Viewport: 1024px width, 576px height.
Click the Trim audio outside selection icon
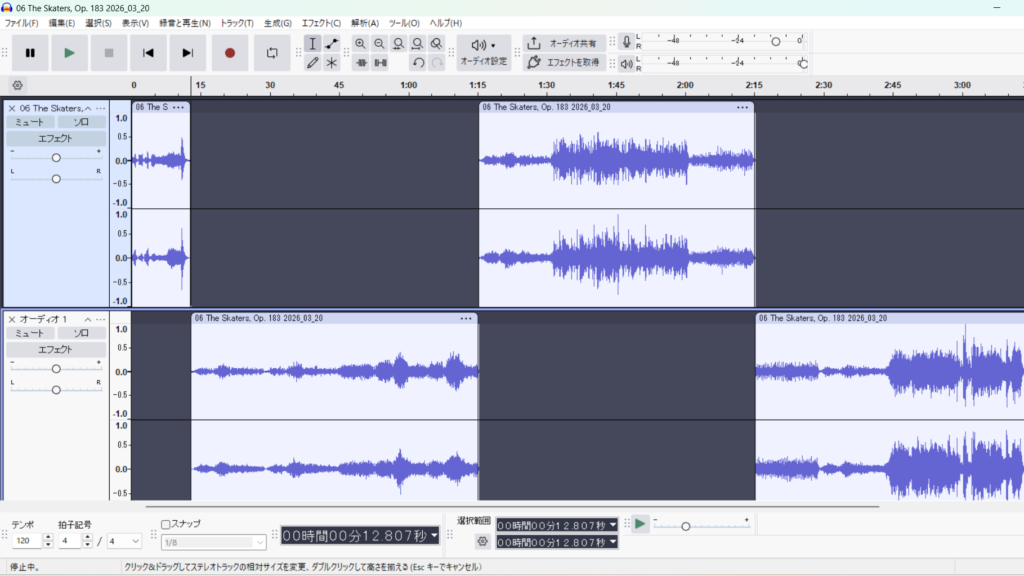pyautogui.click(x=361, y=63)
